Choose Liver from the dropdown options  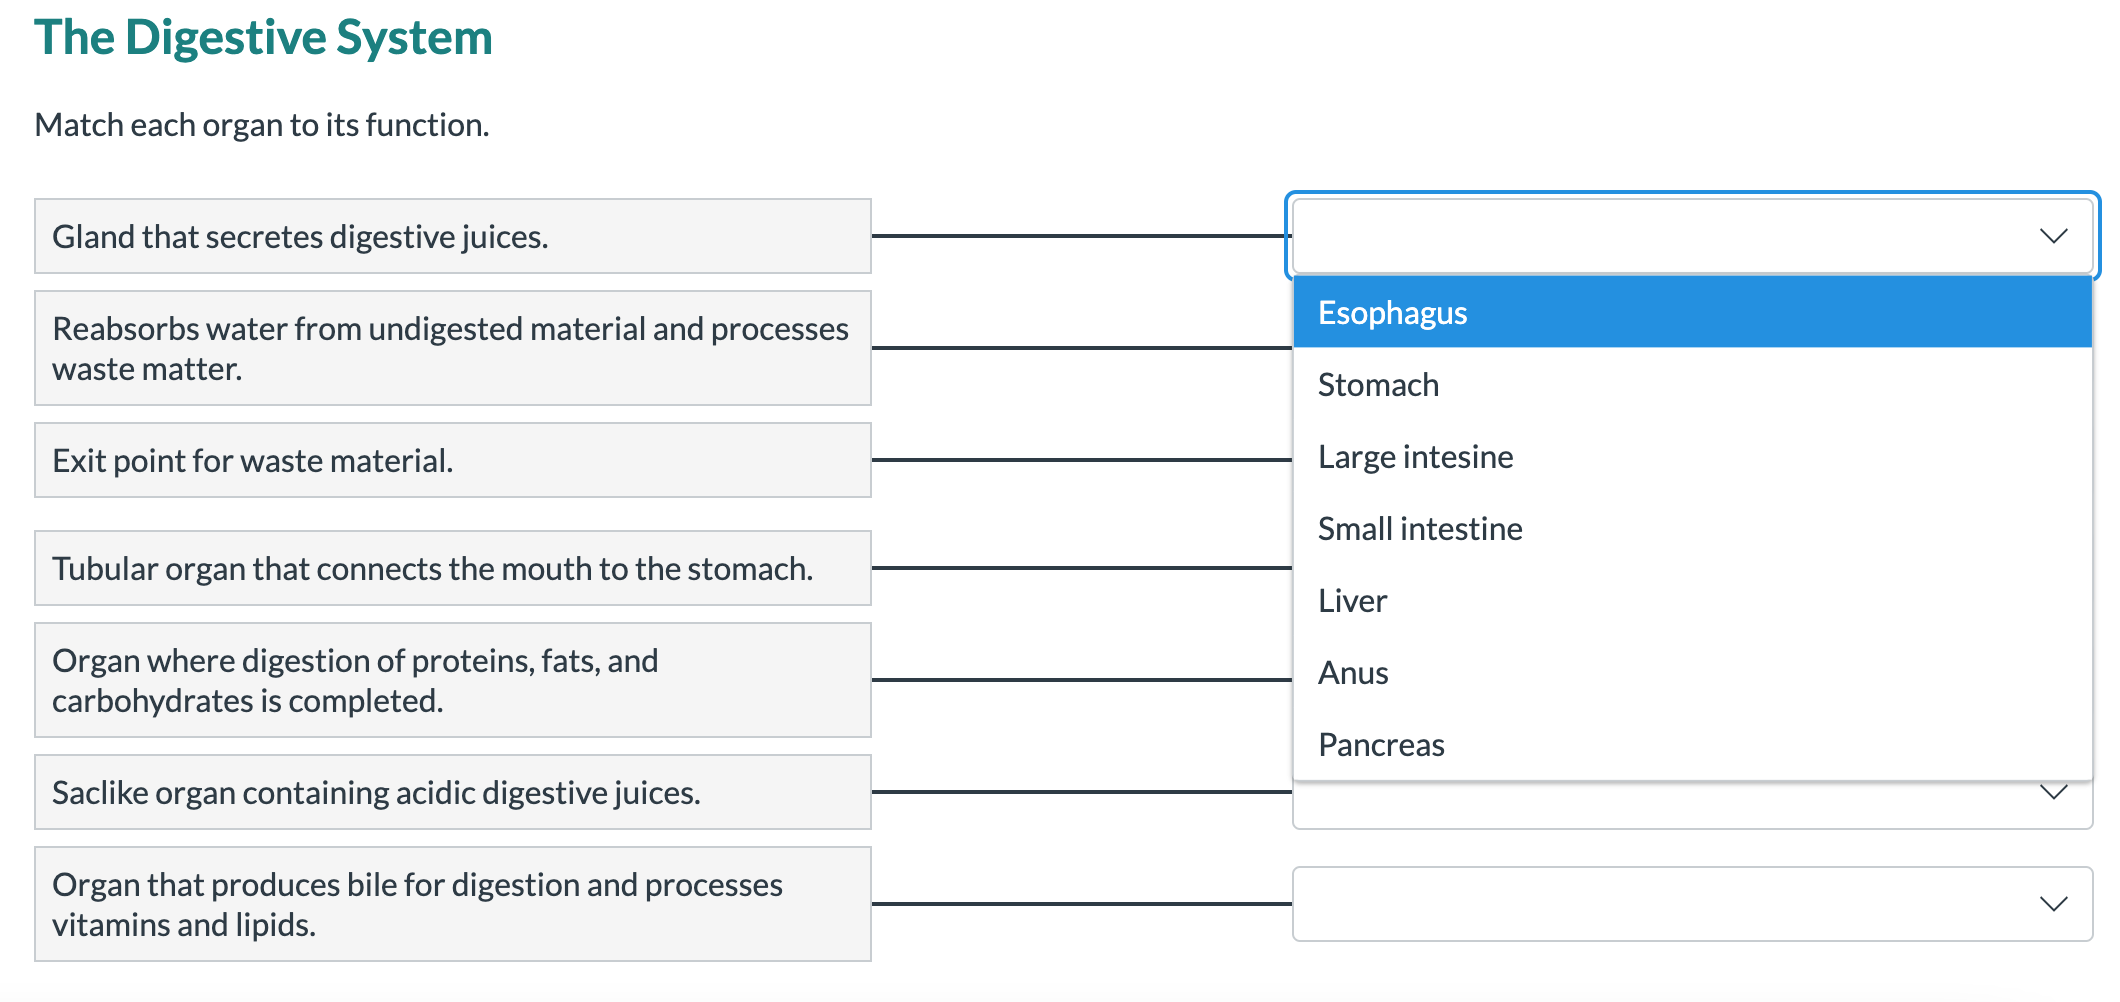pos(1352,601)
